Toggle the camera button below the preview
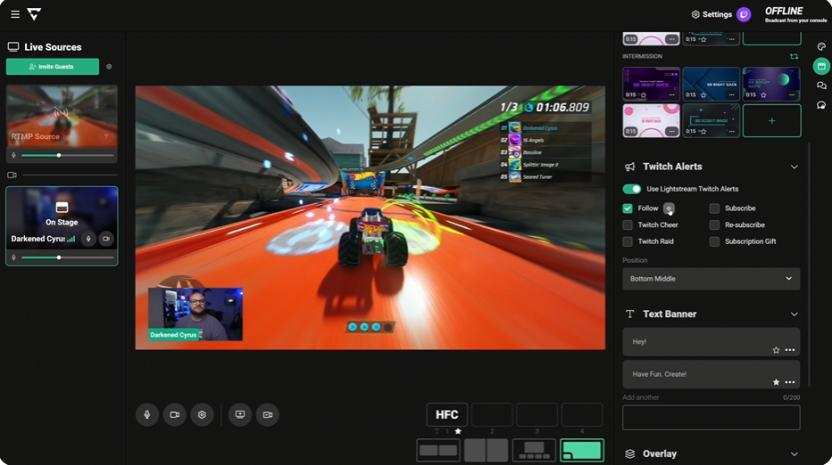 click(175, 415)
